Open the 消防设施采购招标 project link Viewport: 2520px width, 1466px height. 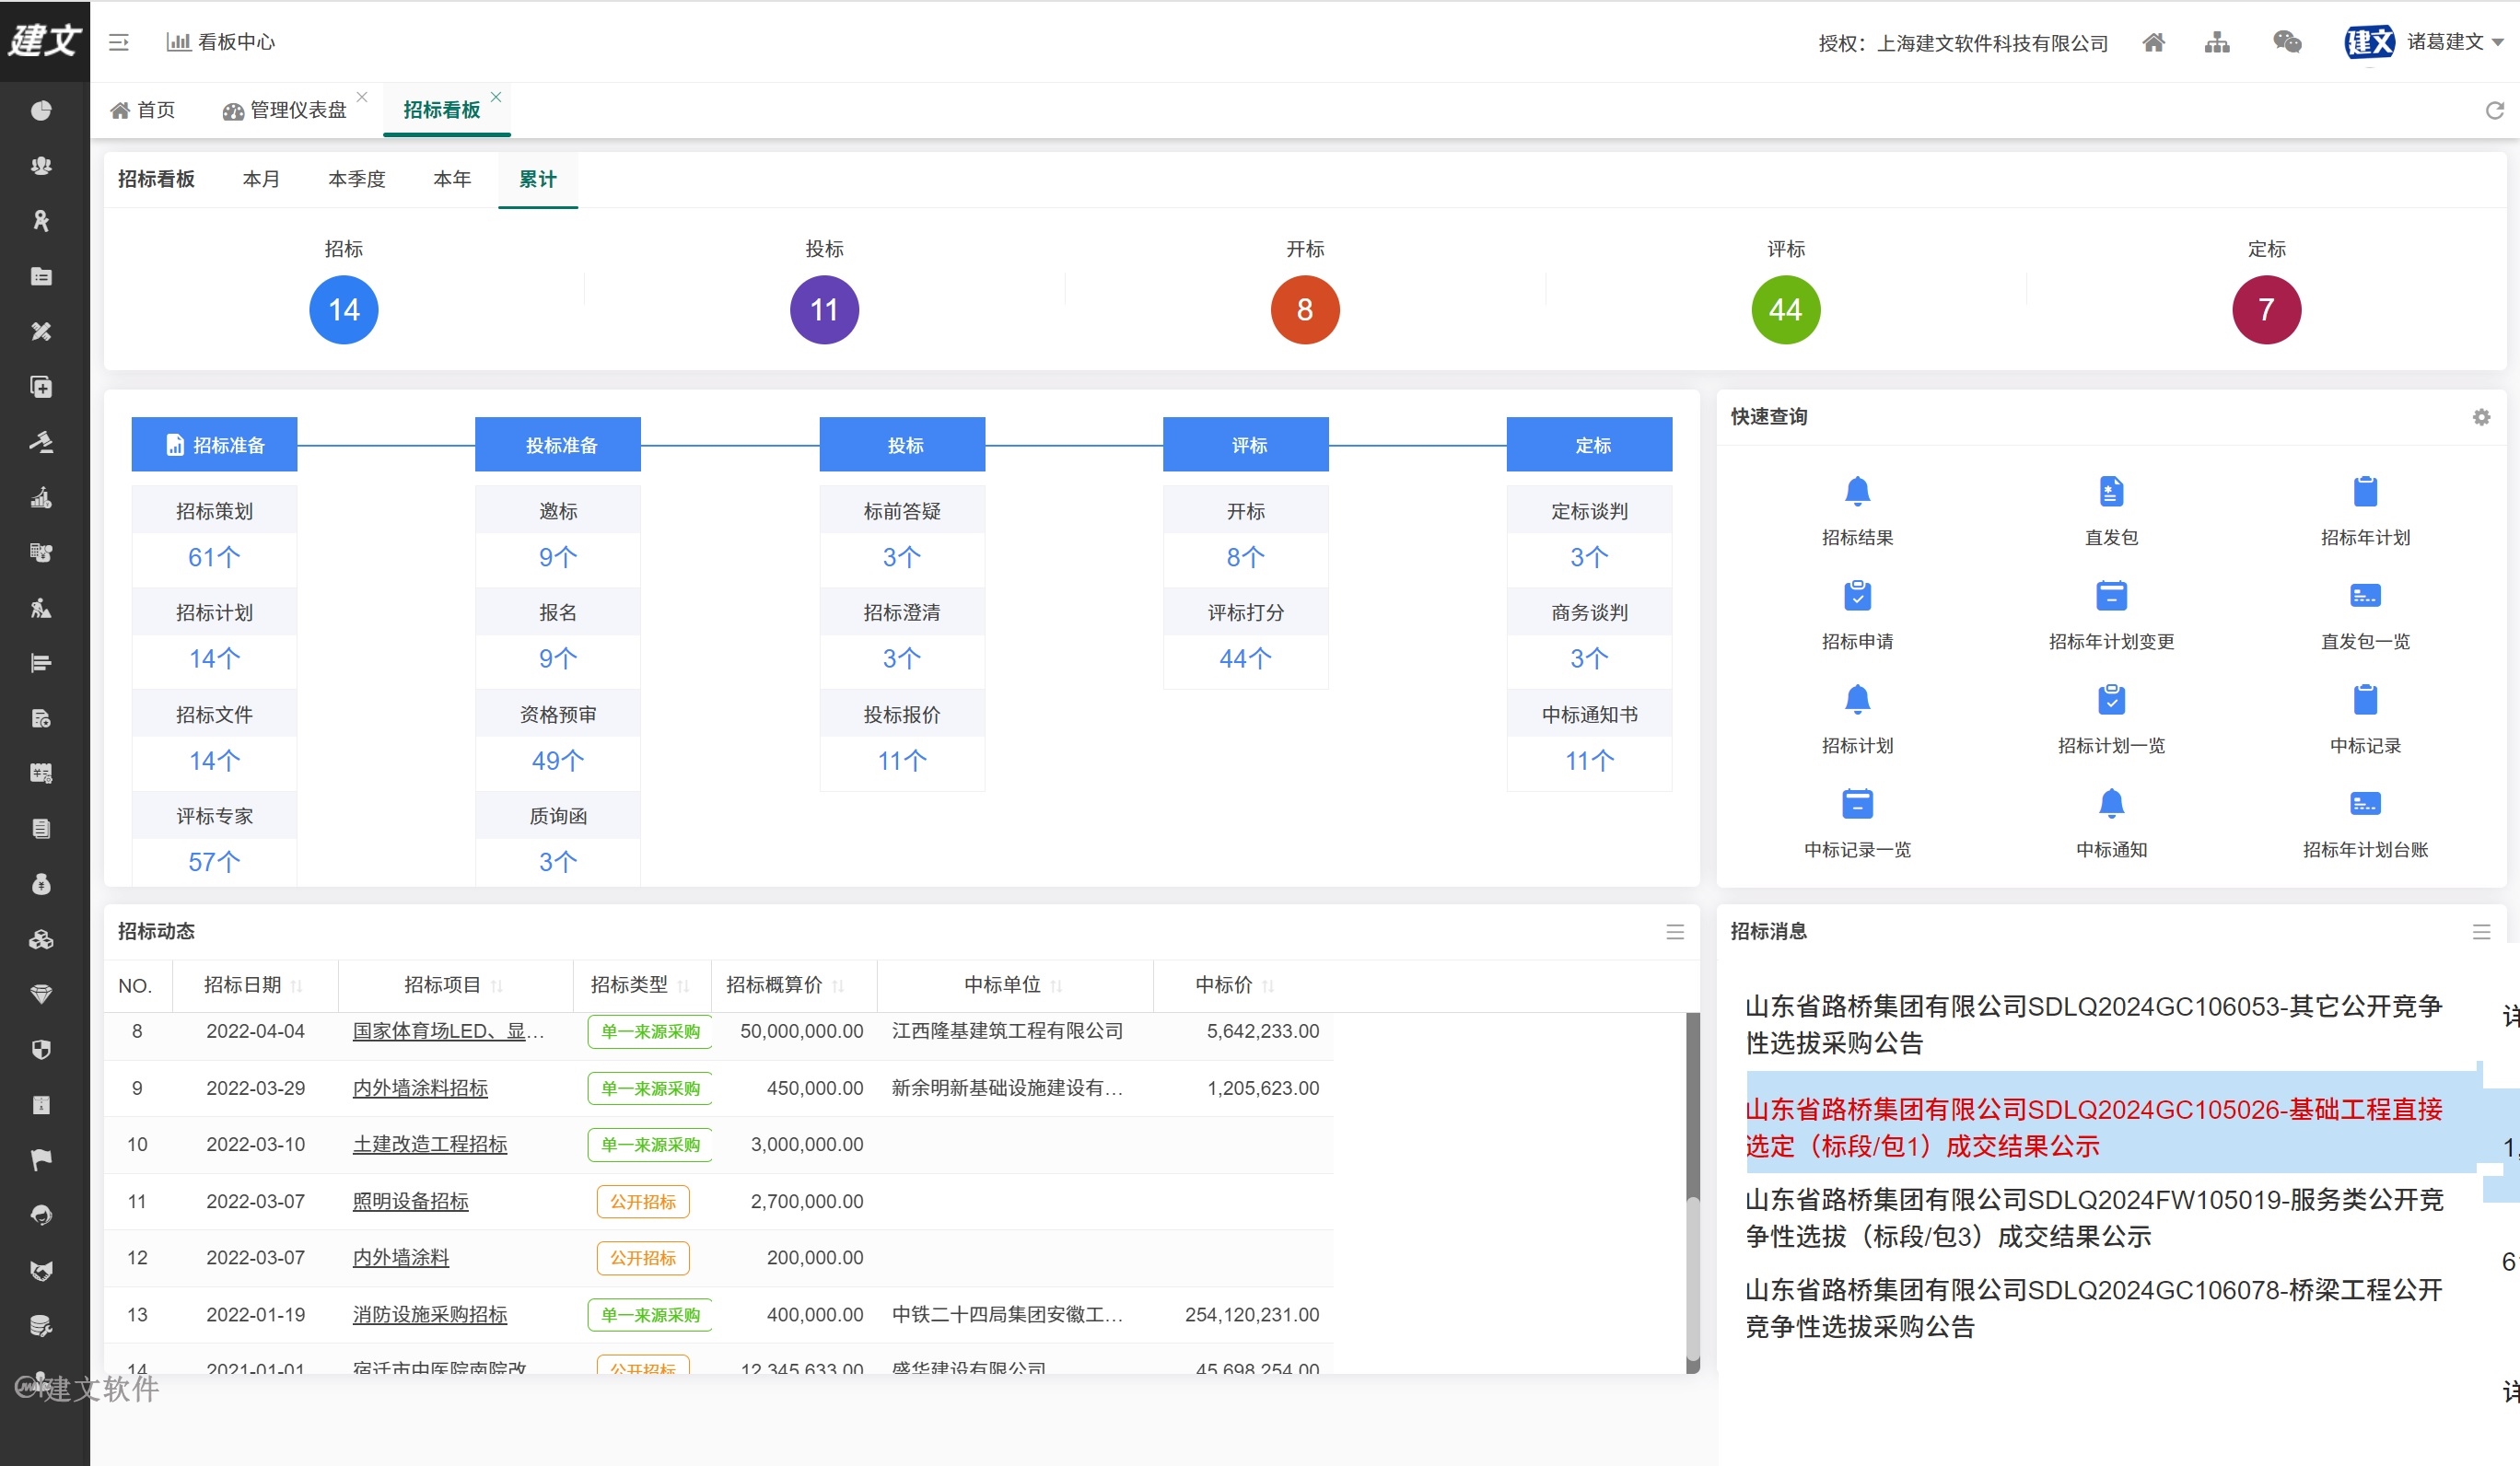coord(430,1314)
